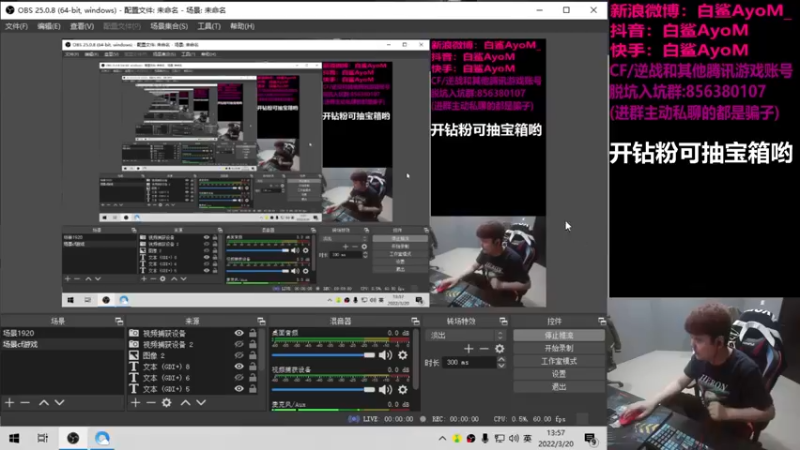
Task: Undock the 转场特效 panel with its float icon
Action: 504,321
